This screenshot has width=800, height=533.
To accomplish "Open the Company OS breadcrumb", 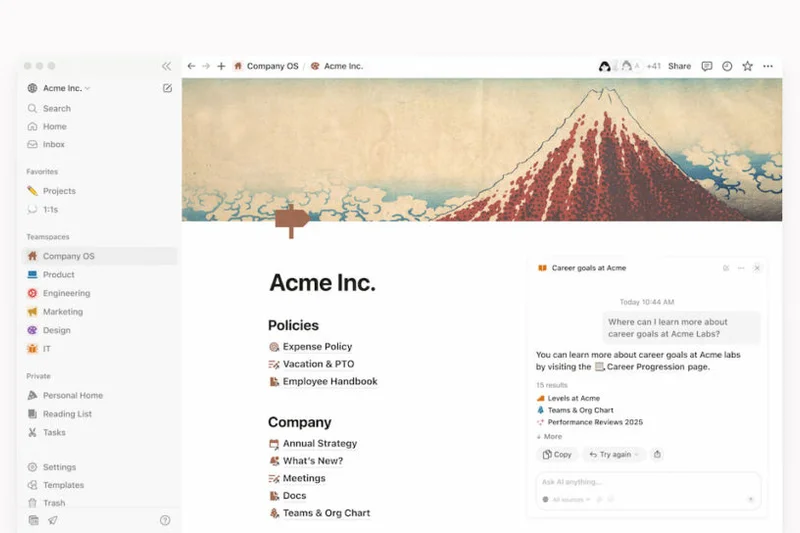I will (266, 66).
